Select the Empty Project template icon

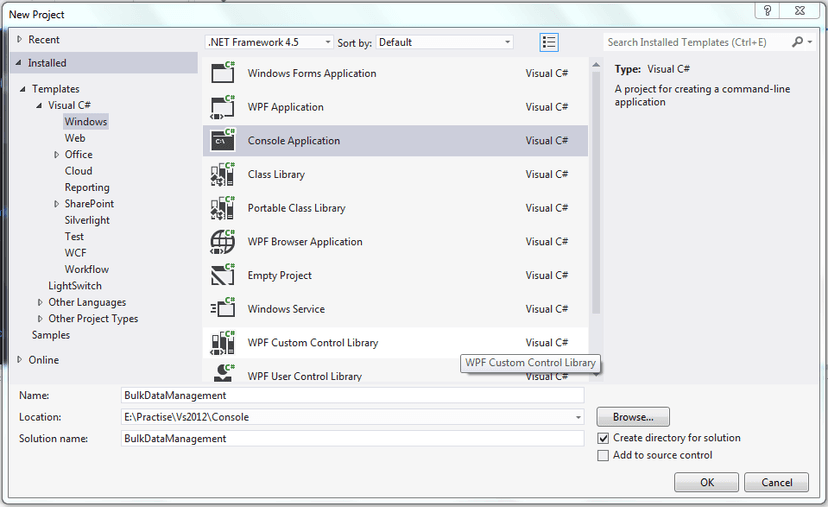(x=223, y=275)
